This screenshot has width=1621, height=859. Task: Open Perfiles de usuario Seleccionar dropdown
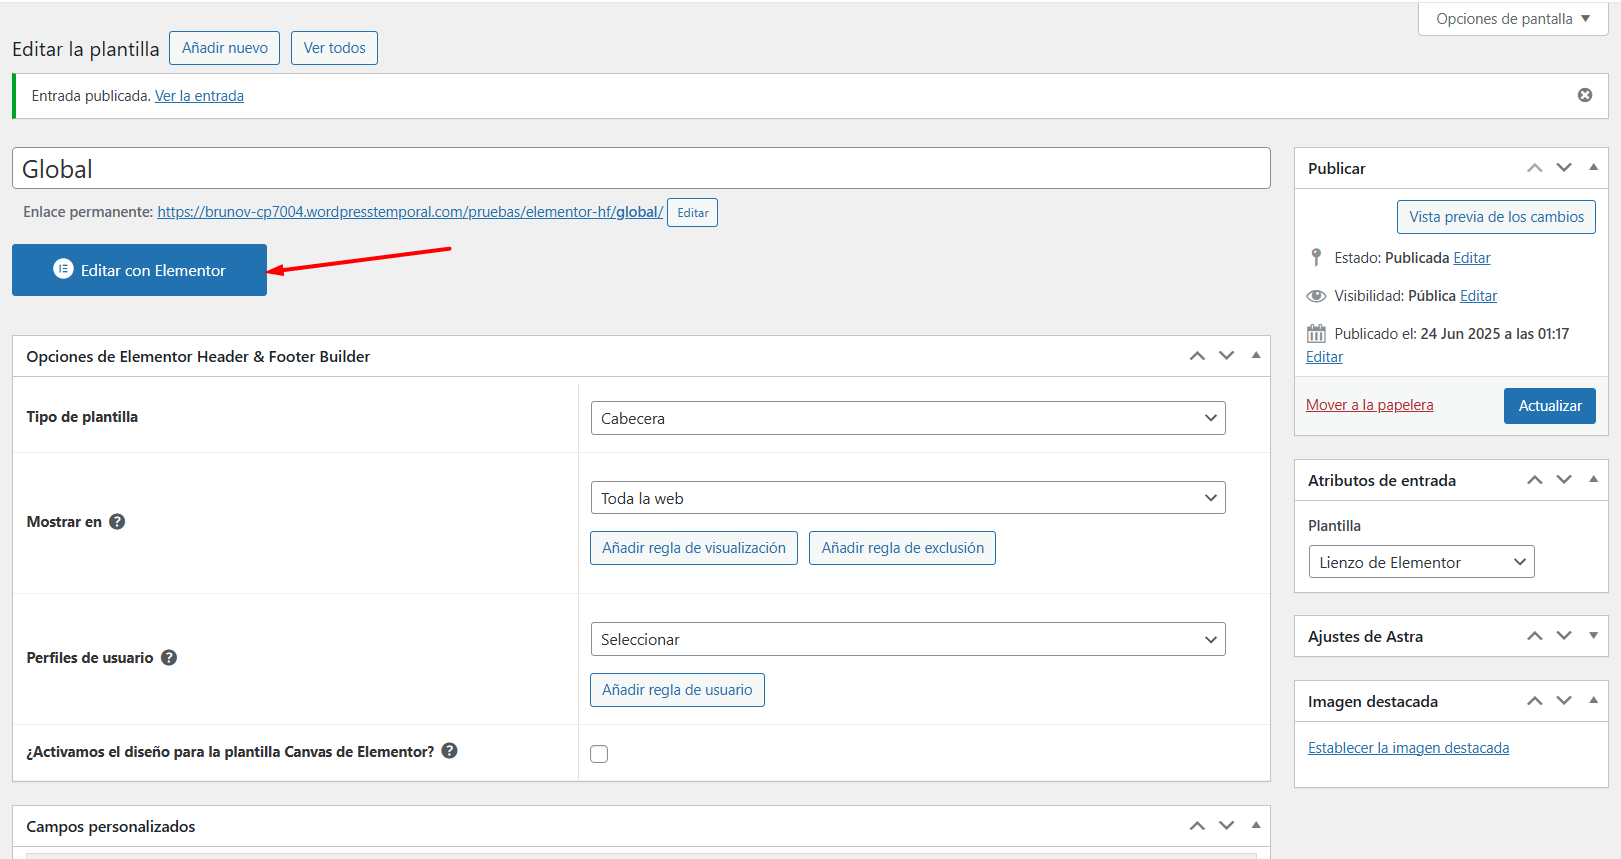coord(908,639)
